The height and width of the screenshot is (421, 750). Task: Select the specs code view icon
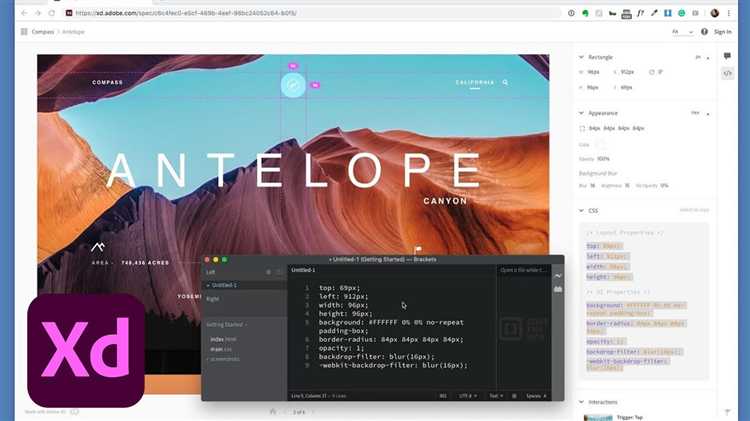pos(728,73)
